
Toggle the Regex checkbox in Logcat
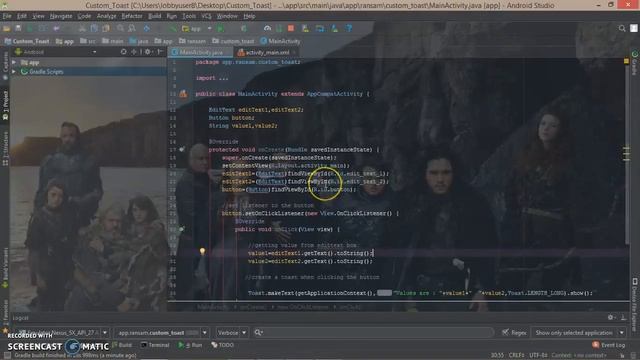tap(506, 333)
